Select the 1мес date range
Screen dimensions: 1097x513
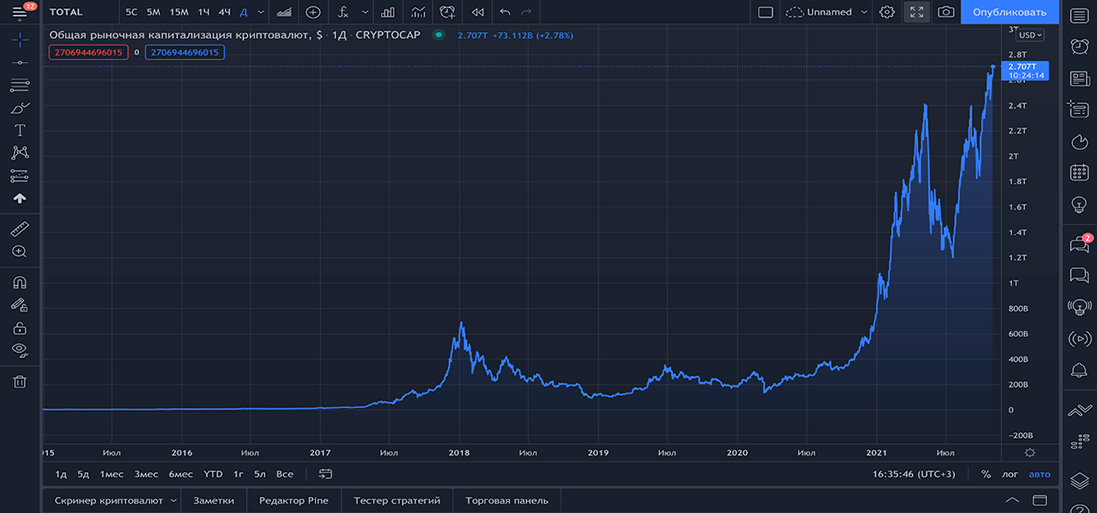111,474
